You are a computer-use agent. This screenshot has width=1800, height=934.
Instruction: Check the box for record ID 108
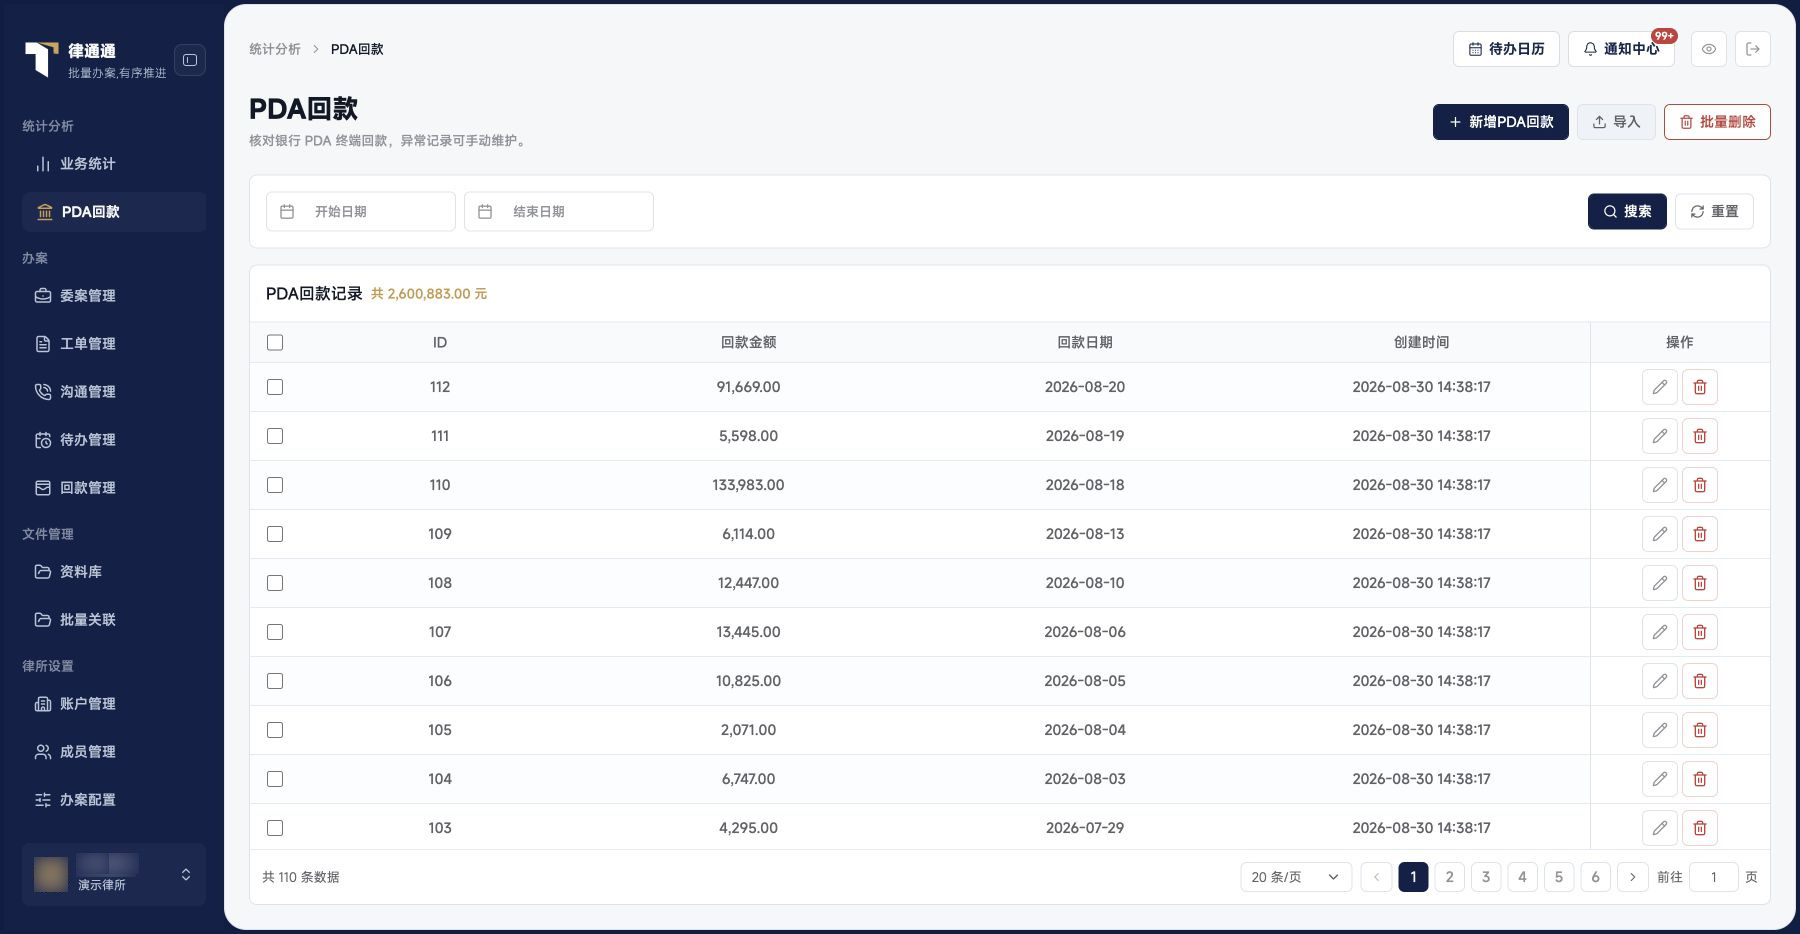[275, 583]
